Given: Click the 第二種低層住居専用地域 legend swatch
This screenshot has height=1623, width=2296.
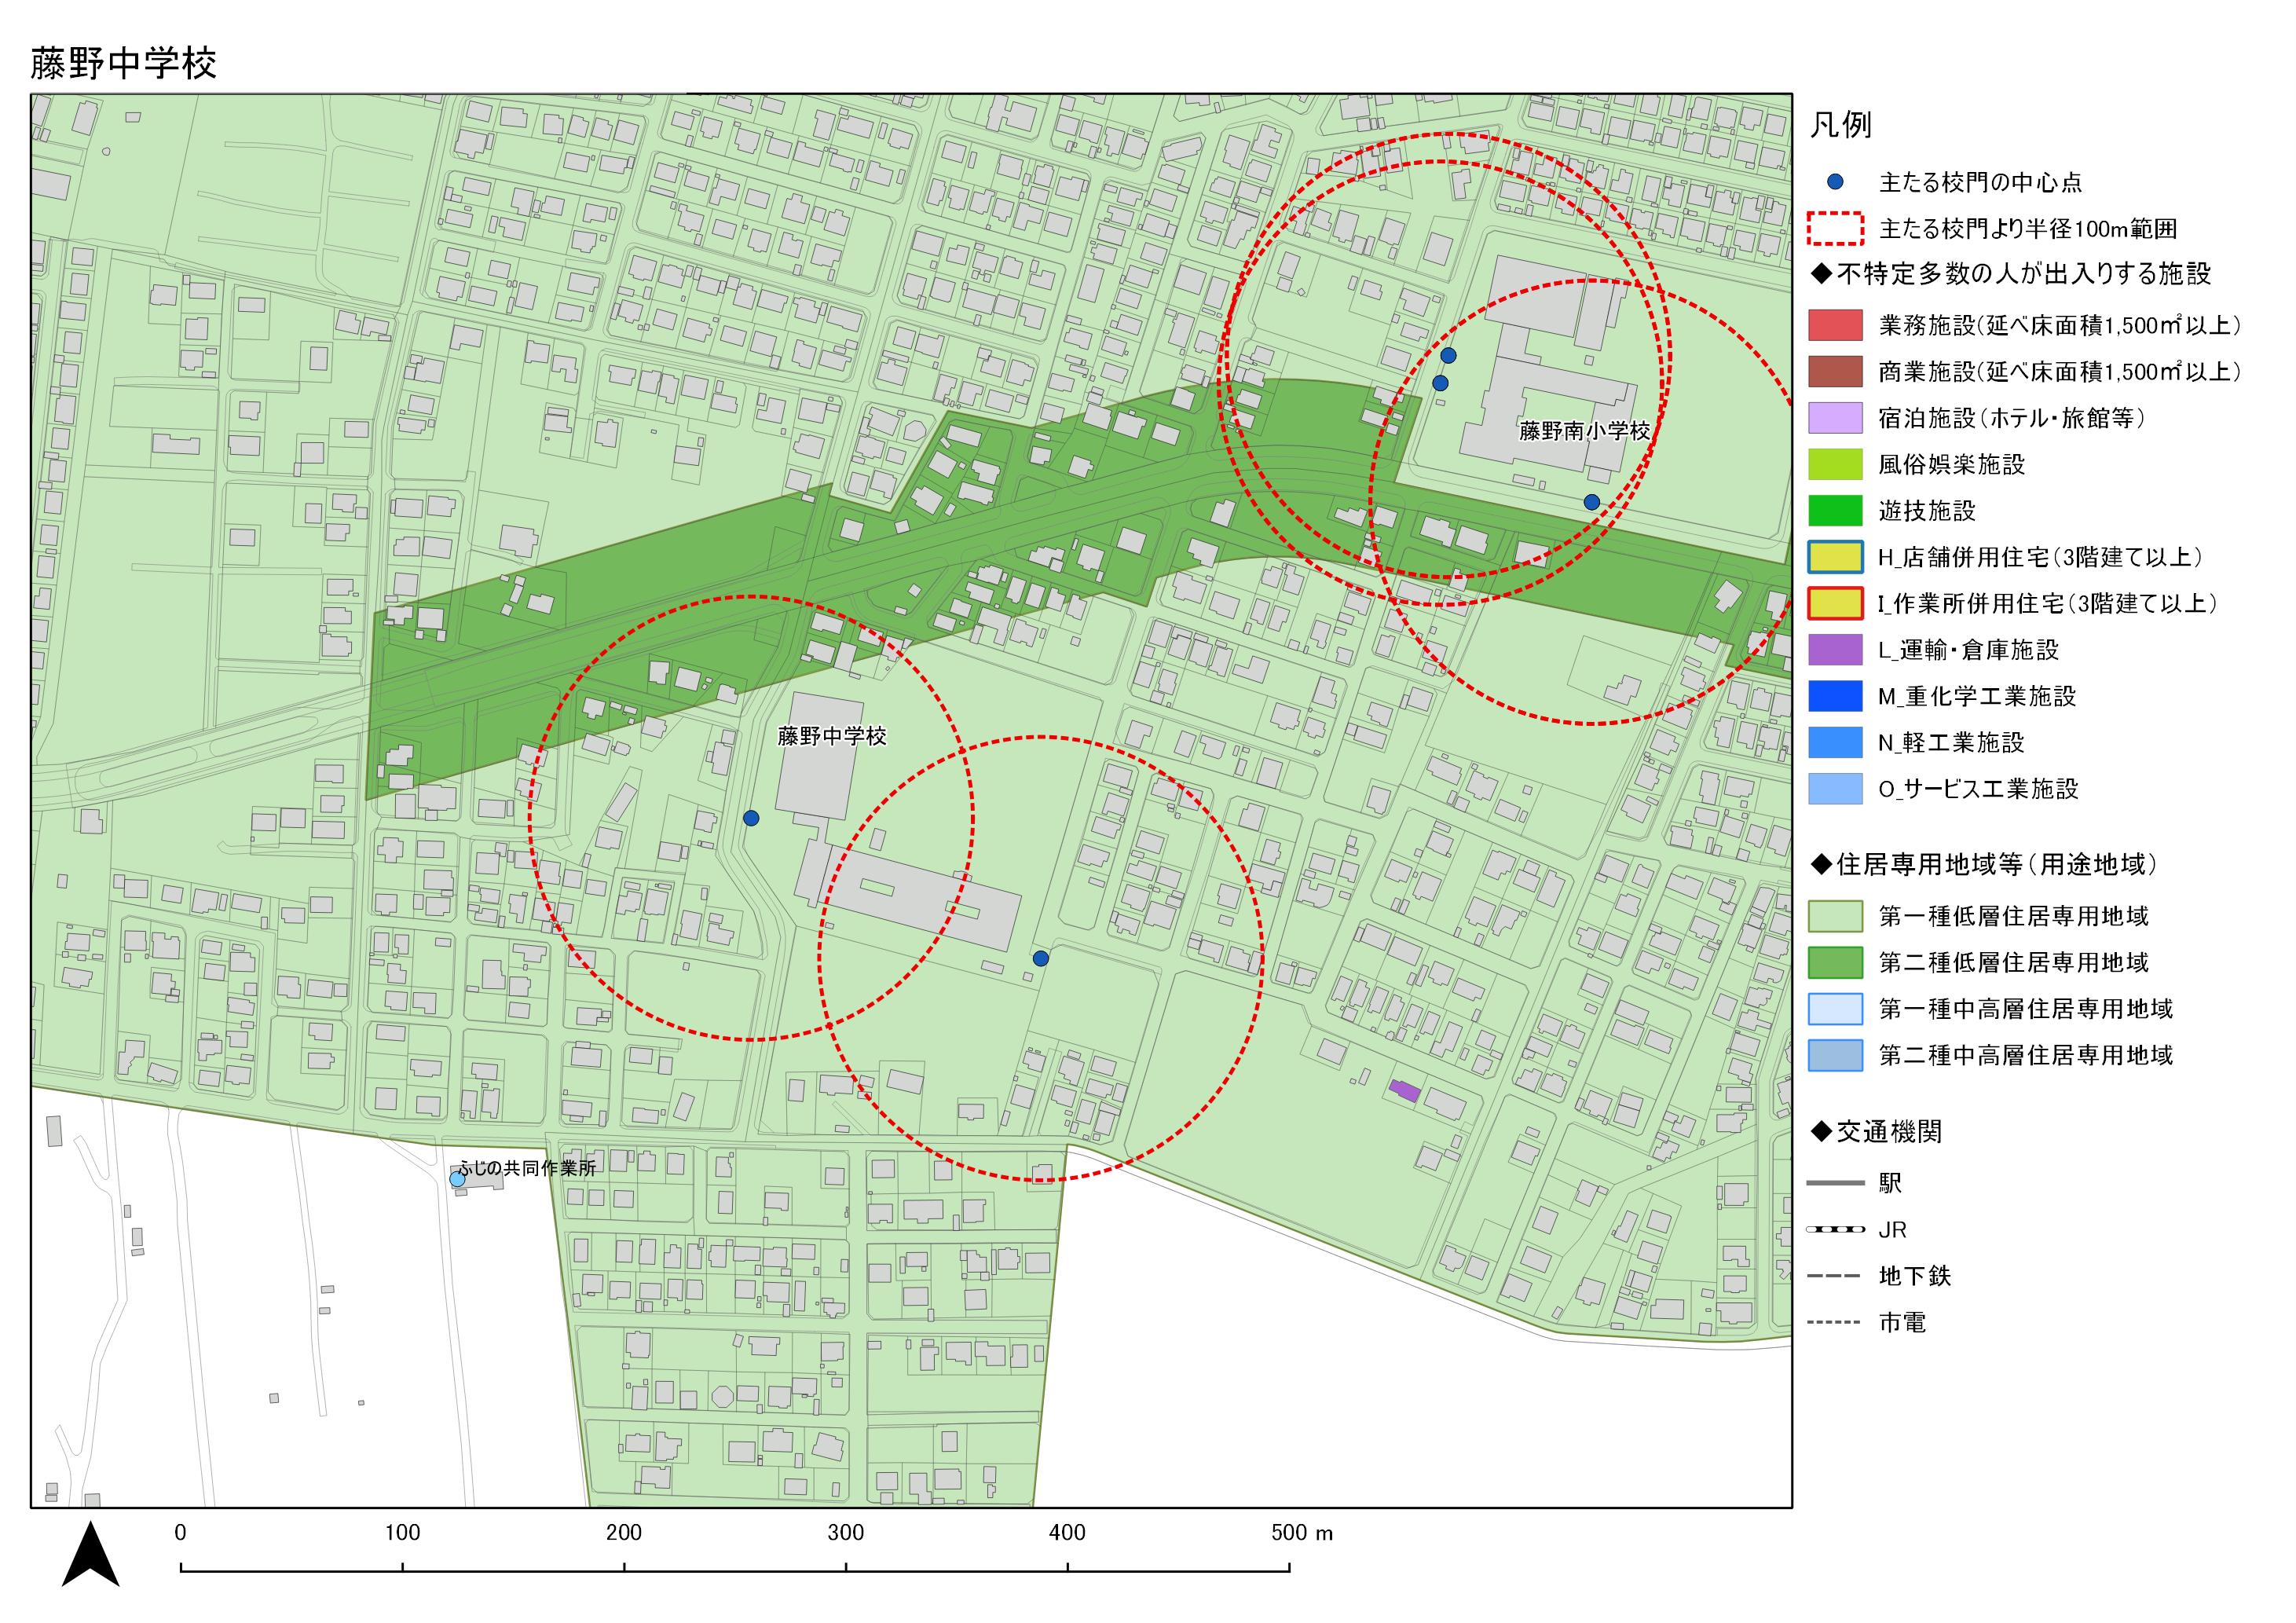Looking at the screenshot, I should coord(1835,962).
